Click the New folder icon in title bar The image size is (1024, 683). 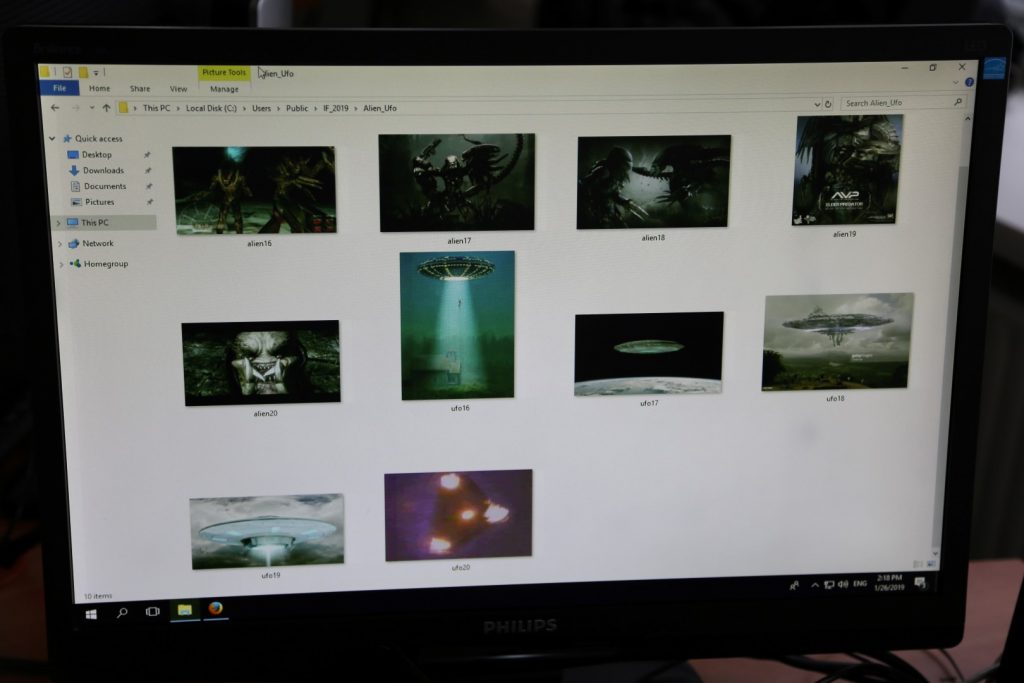83,72
